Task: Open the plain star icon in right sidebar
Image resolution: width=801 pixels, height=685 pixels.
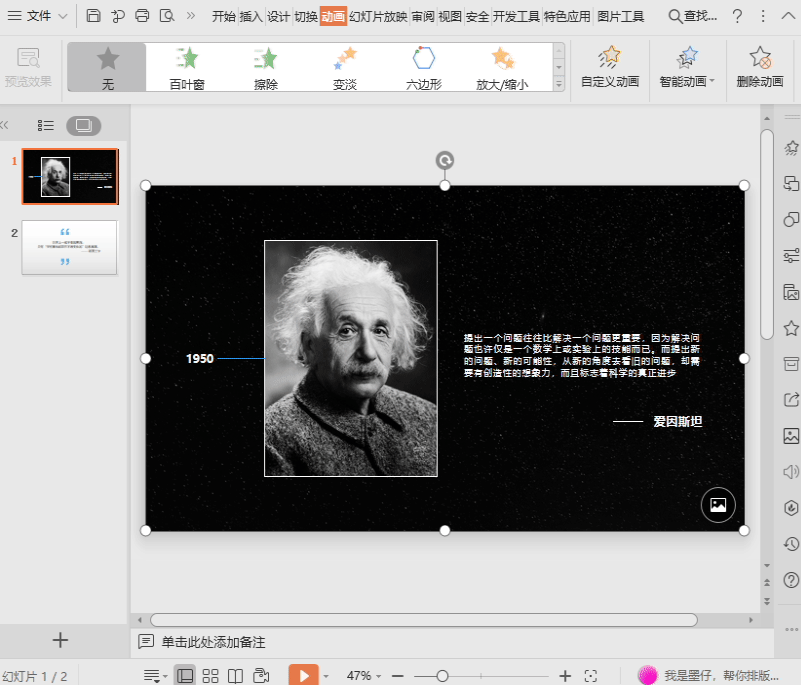Action: point(791,328)
